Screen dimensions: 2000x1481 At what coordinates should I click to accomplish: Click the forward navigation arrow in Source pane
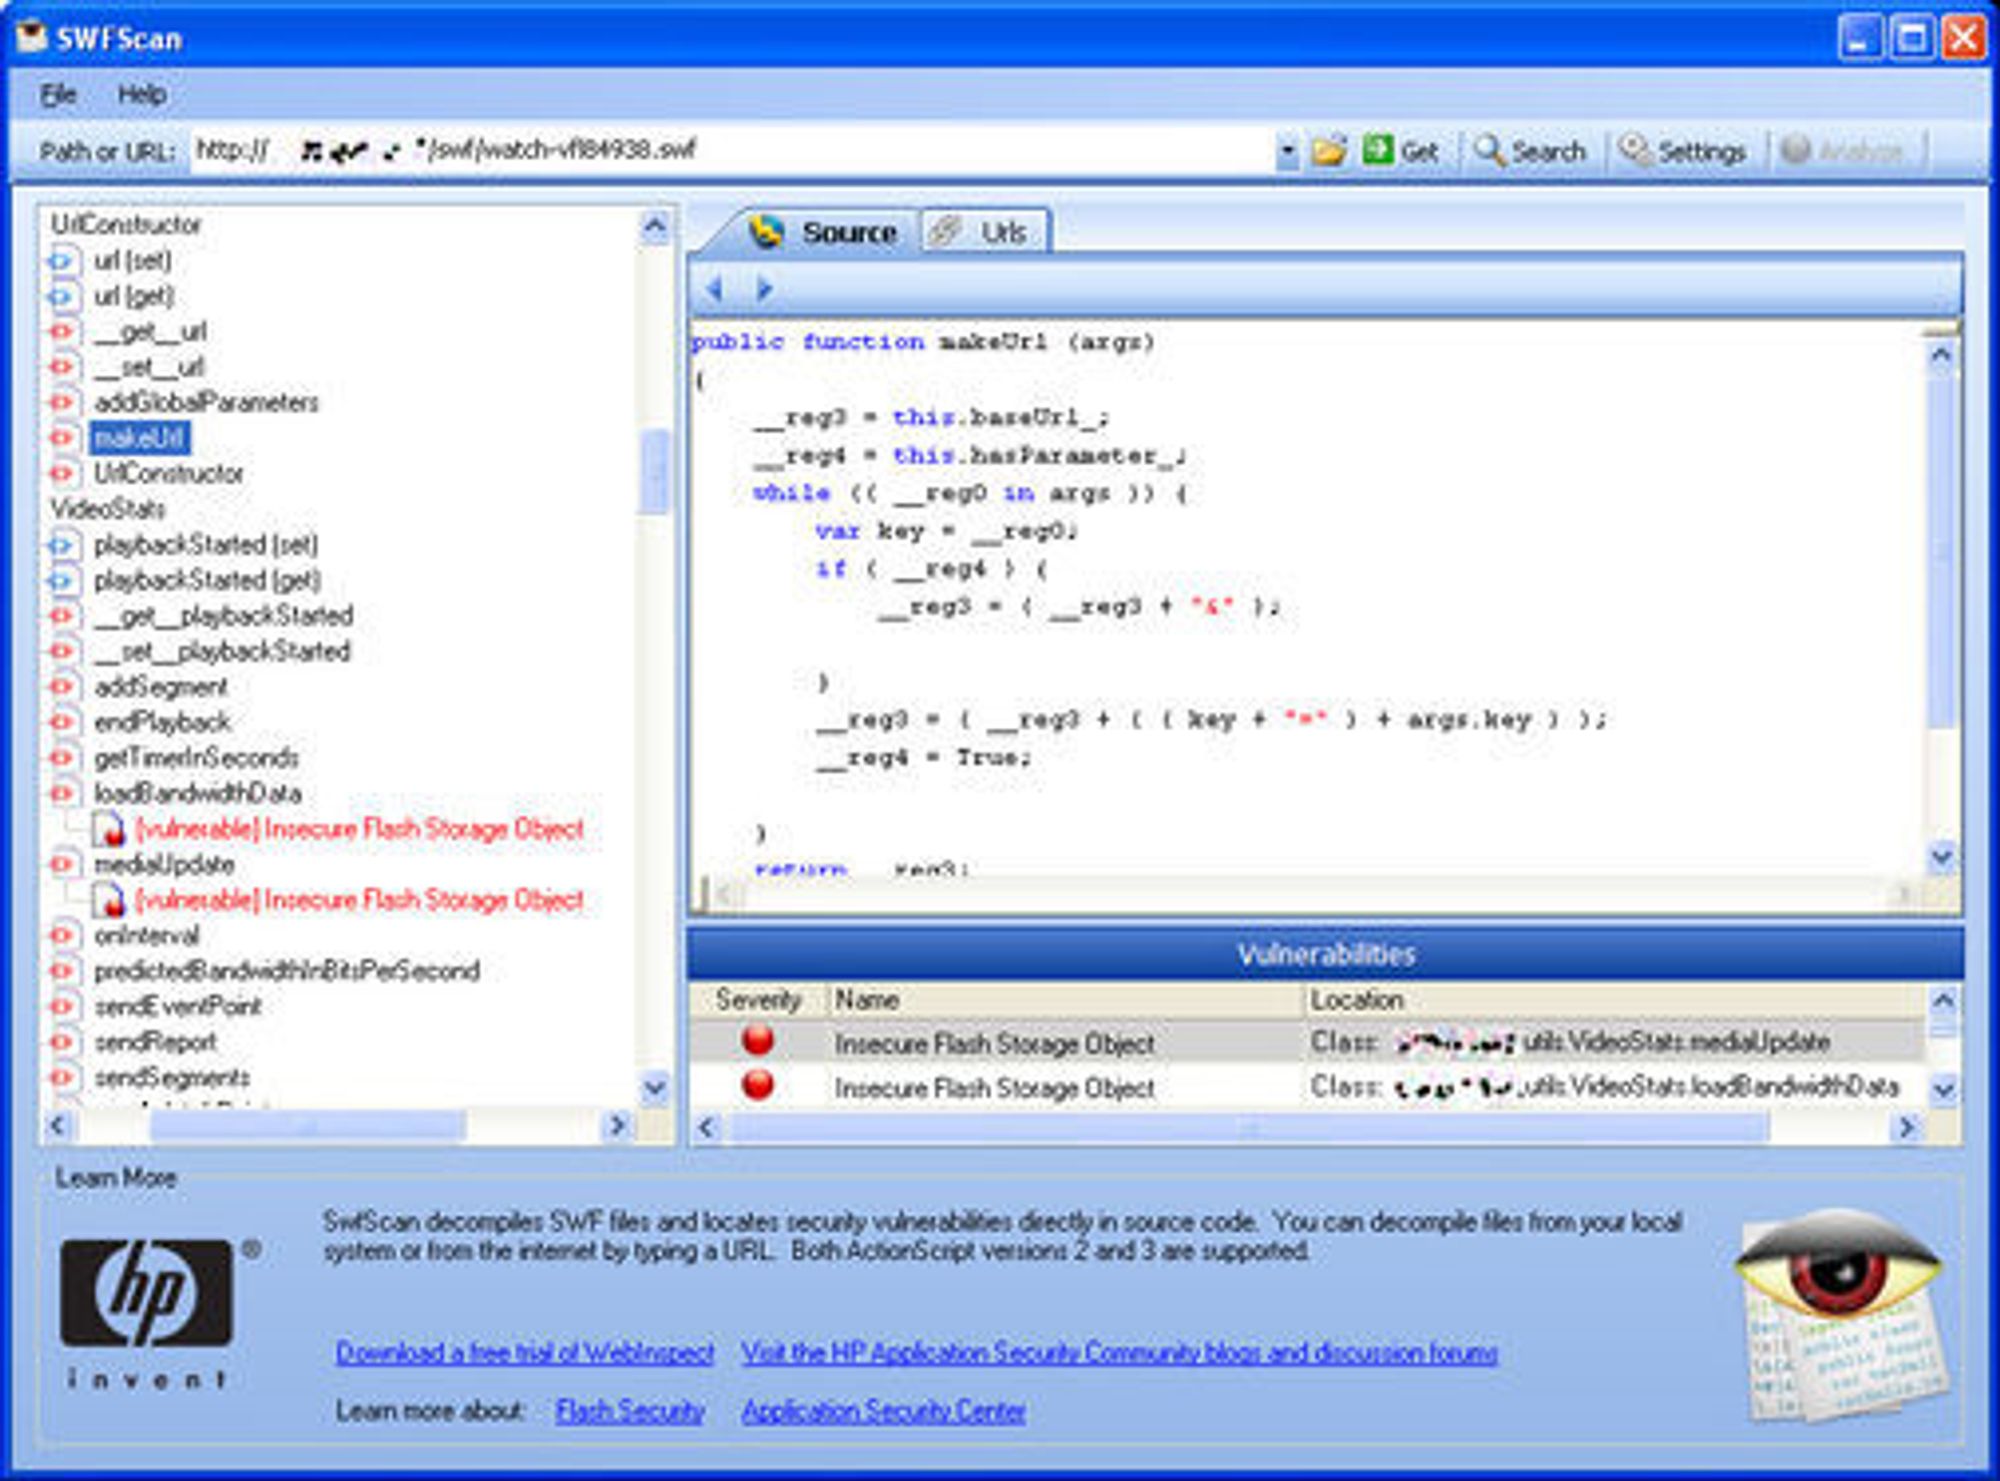tap(765, 289)
